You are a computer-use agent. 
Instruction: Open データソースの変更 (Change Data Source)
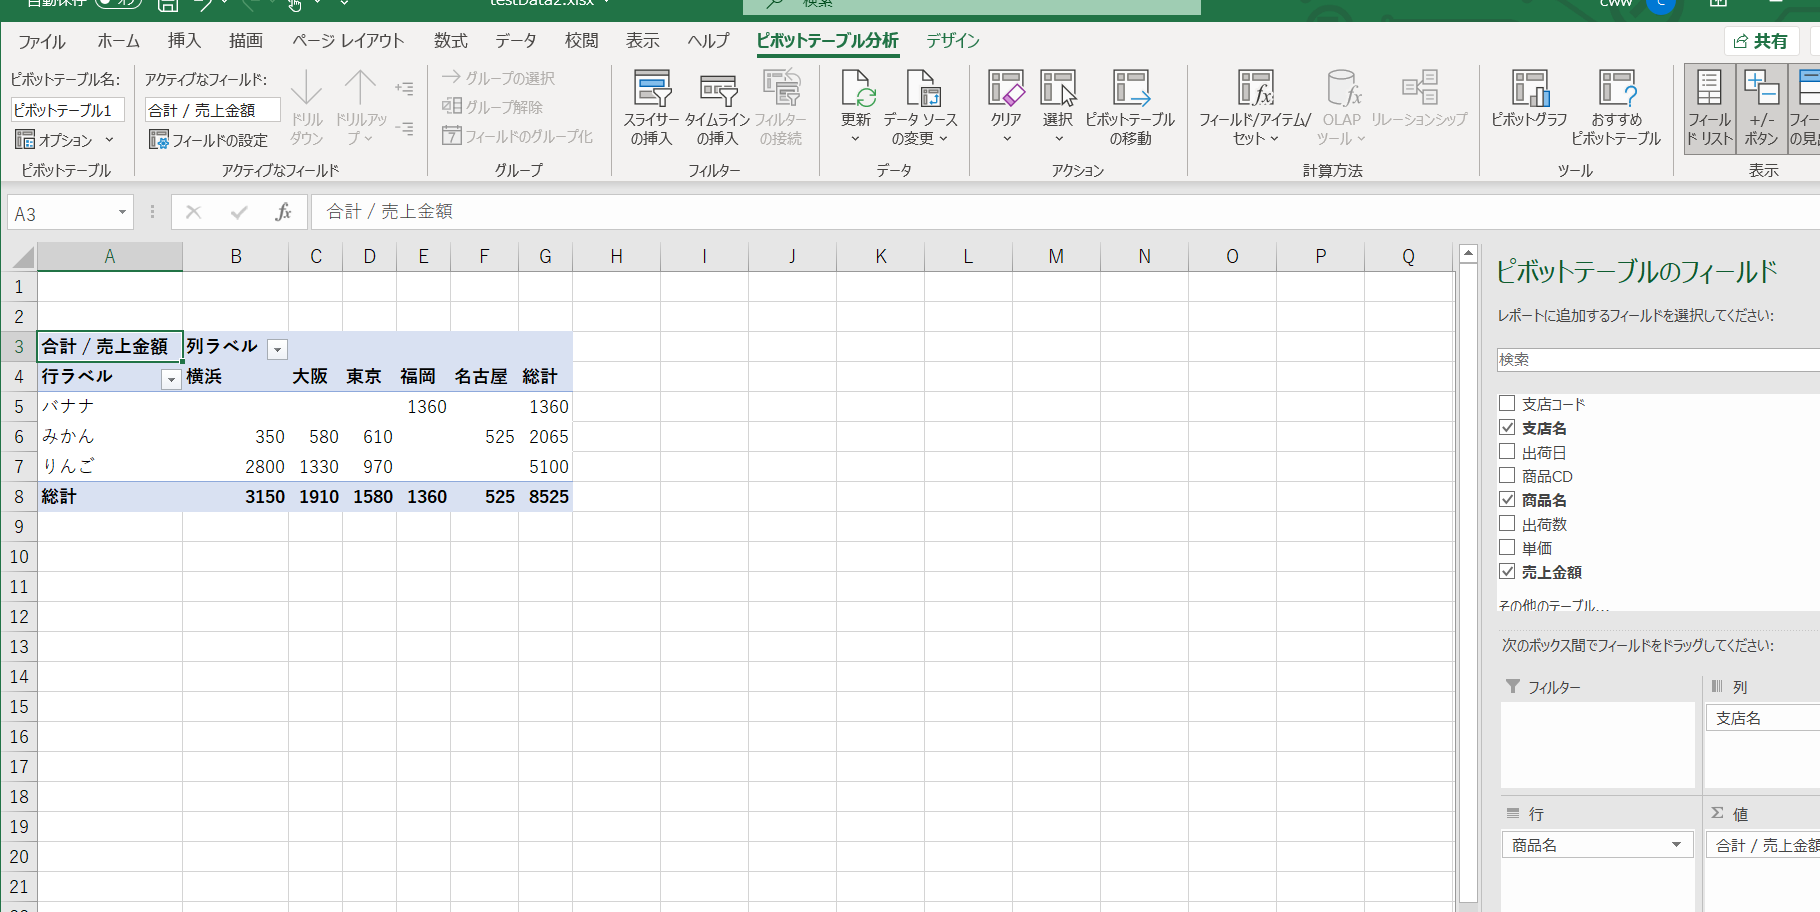tap(920, 90)
